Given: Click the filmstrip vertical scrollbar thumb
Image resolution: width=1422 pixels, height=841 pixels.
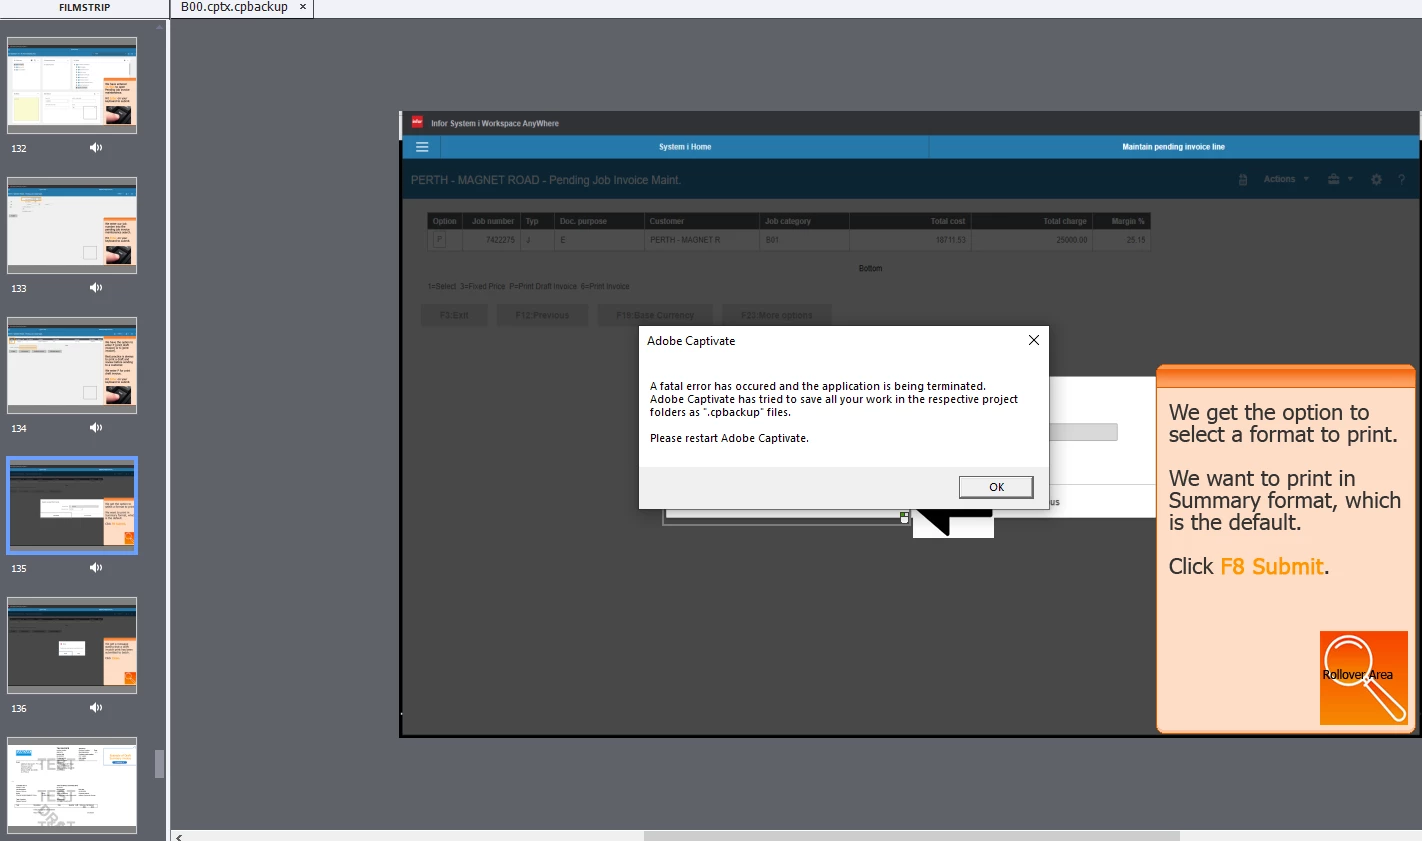Looking at the screenshot, I should tap(160, 764).
